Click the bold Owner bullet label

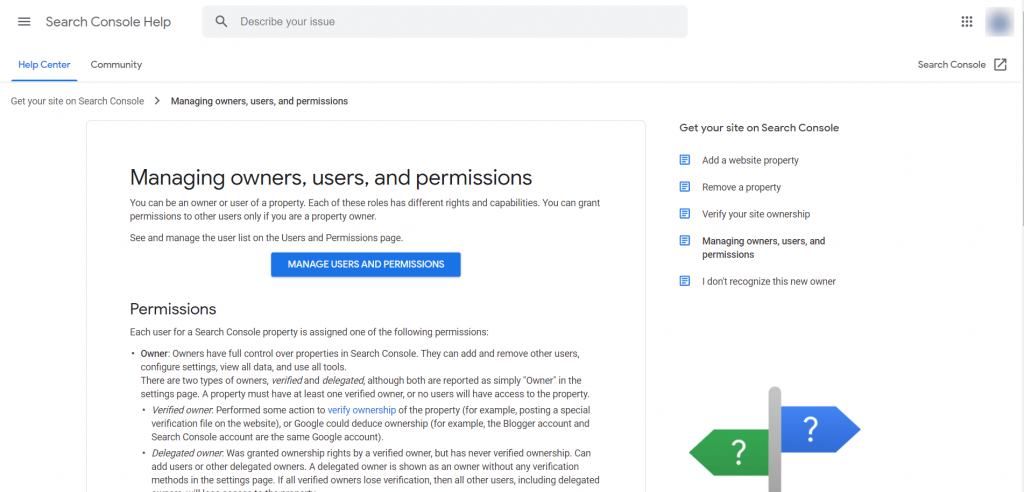(x=155, y=353)
